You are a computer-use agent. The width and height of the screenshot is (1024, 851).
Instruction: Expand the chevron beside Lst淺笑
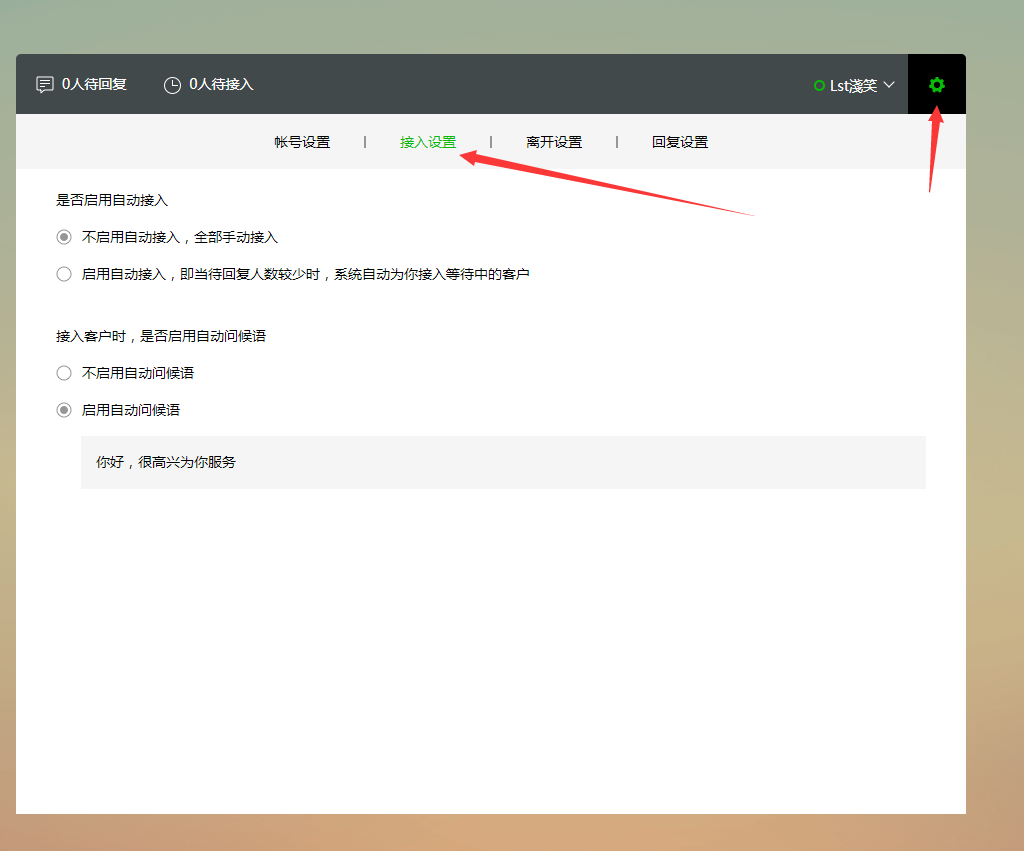[x=889, y=85]
